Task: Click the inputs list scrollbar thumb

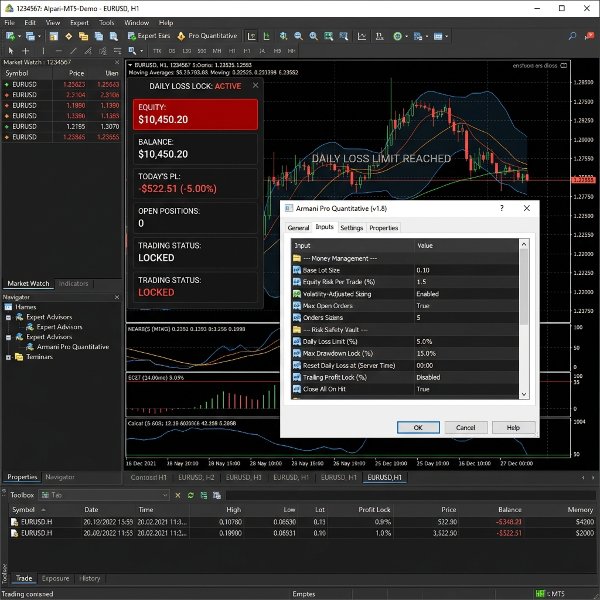Action: click(x=523, y=287)
